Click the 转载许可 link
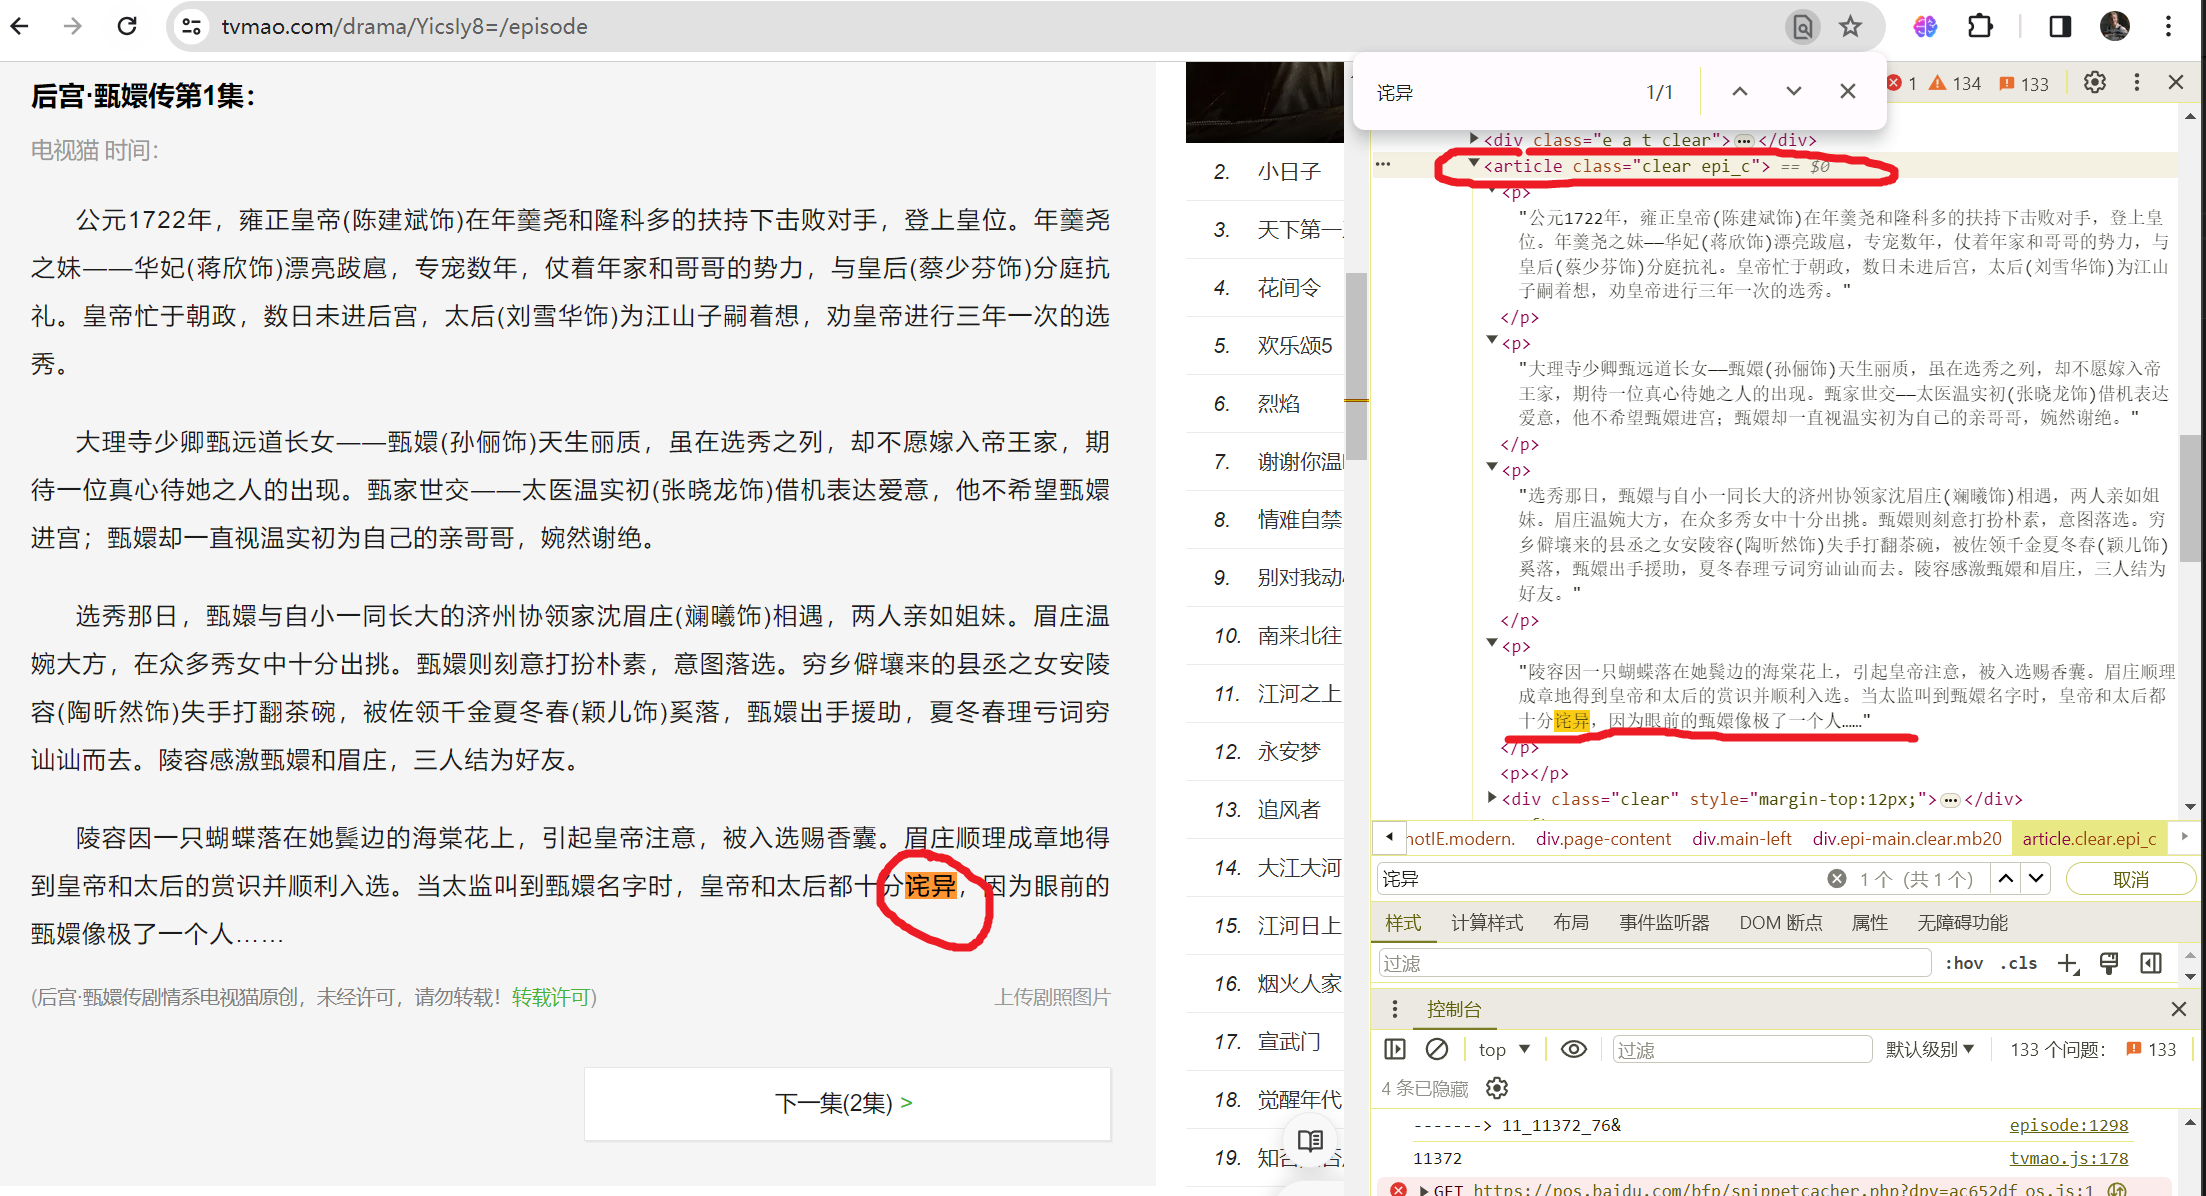2206x1196 pixels. 551,997
